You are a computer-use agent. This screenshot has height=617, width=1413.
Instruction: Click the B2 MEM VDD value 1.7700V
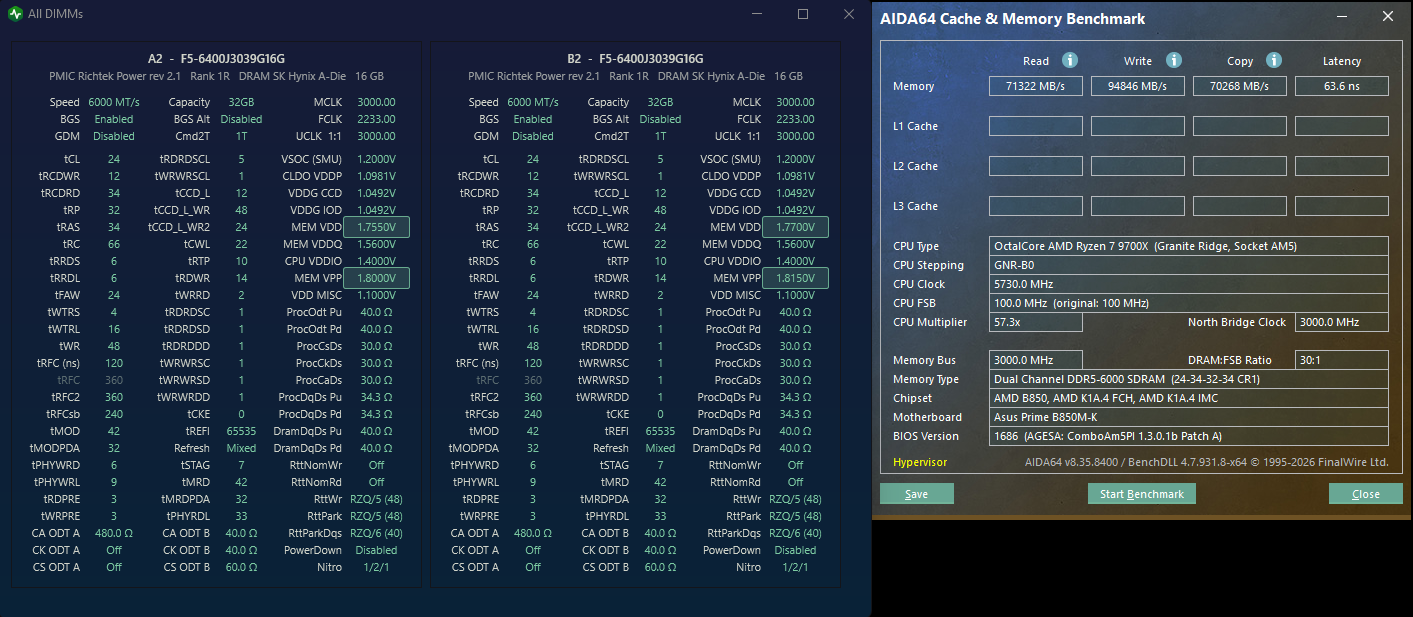point(795,228)
